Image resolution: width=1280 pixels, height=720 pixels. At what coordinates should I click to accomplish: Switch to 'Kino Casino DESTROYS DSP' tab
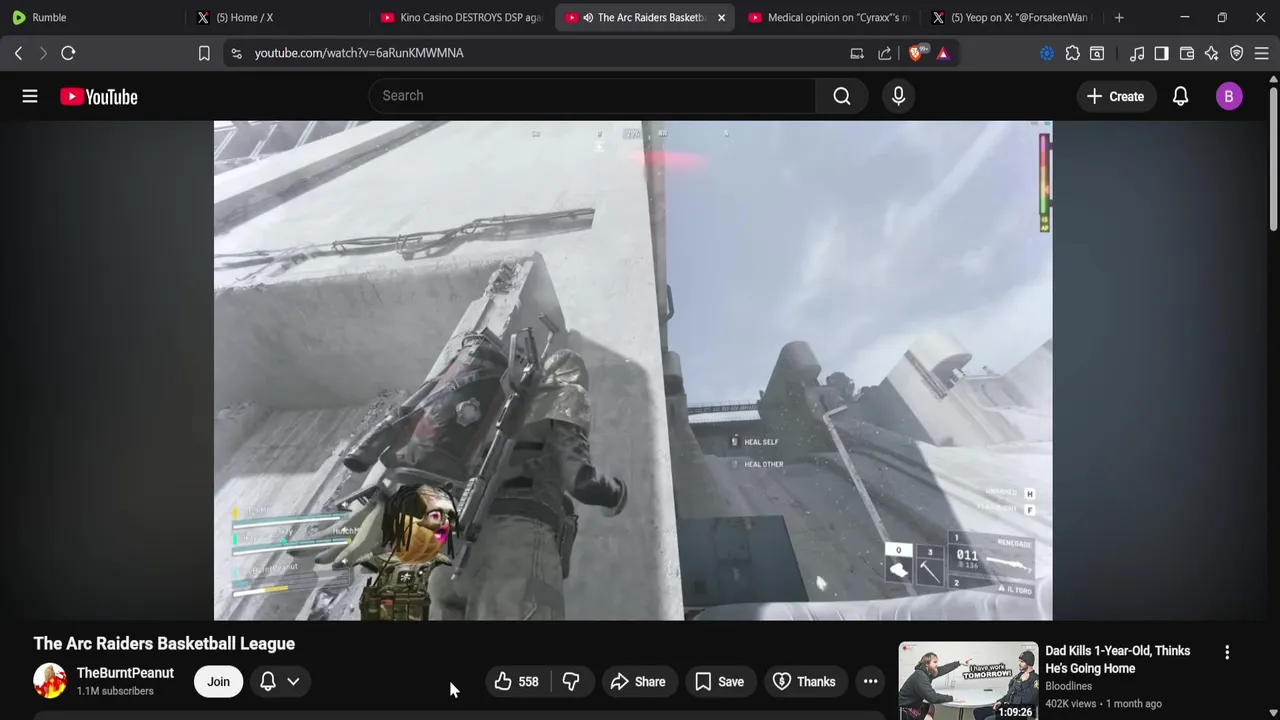(x=460, y=17)
